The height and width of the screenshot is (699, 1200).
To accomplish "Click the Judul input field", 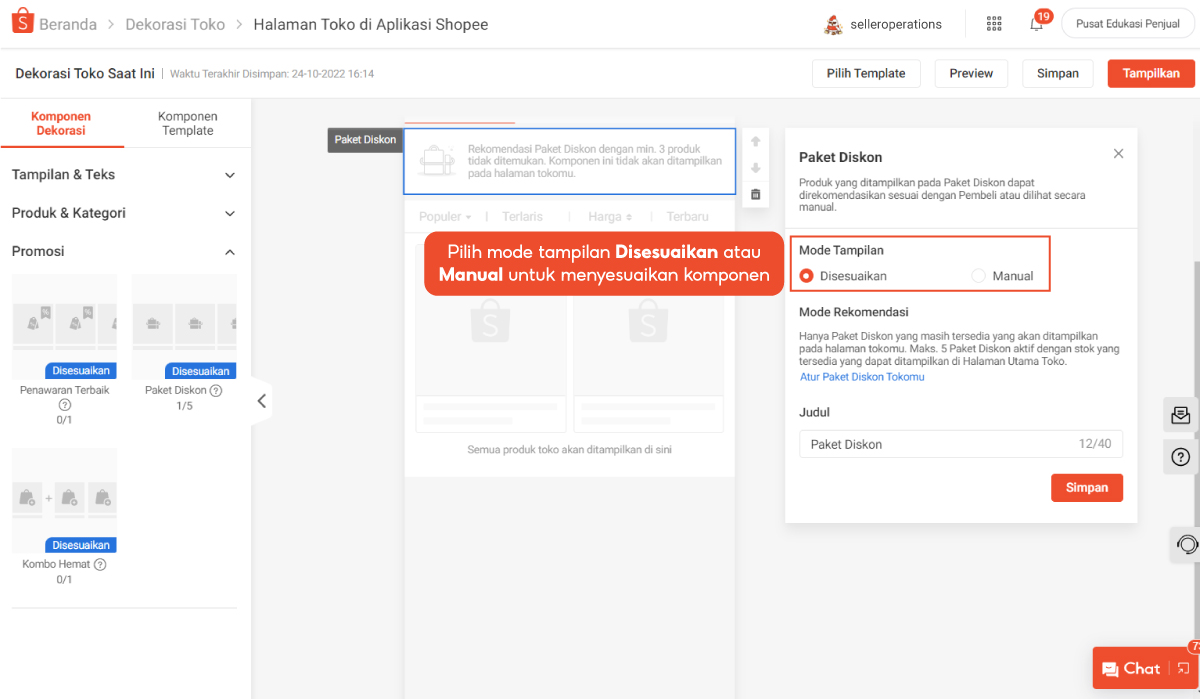I will point(935,444).
